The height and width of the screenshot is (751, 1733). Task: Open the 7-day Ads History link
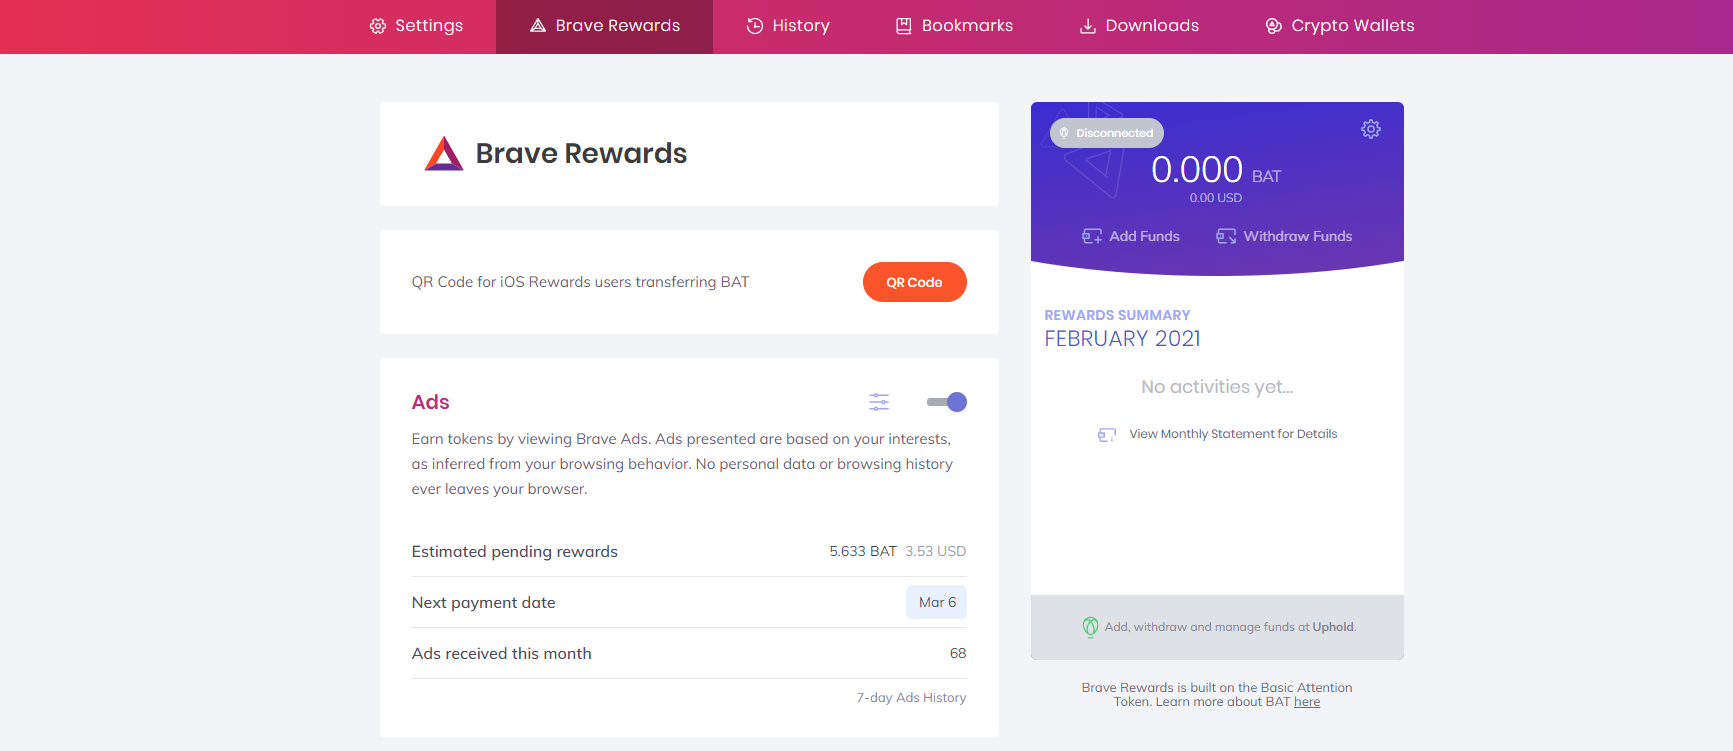pyautogui.click(x=911, y=697)
